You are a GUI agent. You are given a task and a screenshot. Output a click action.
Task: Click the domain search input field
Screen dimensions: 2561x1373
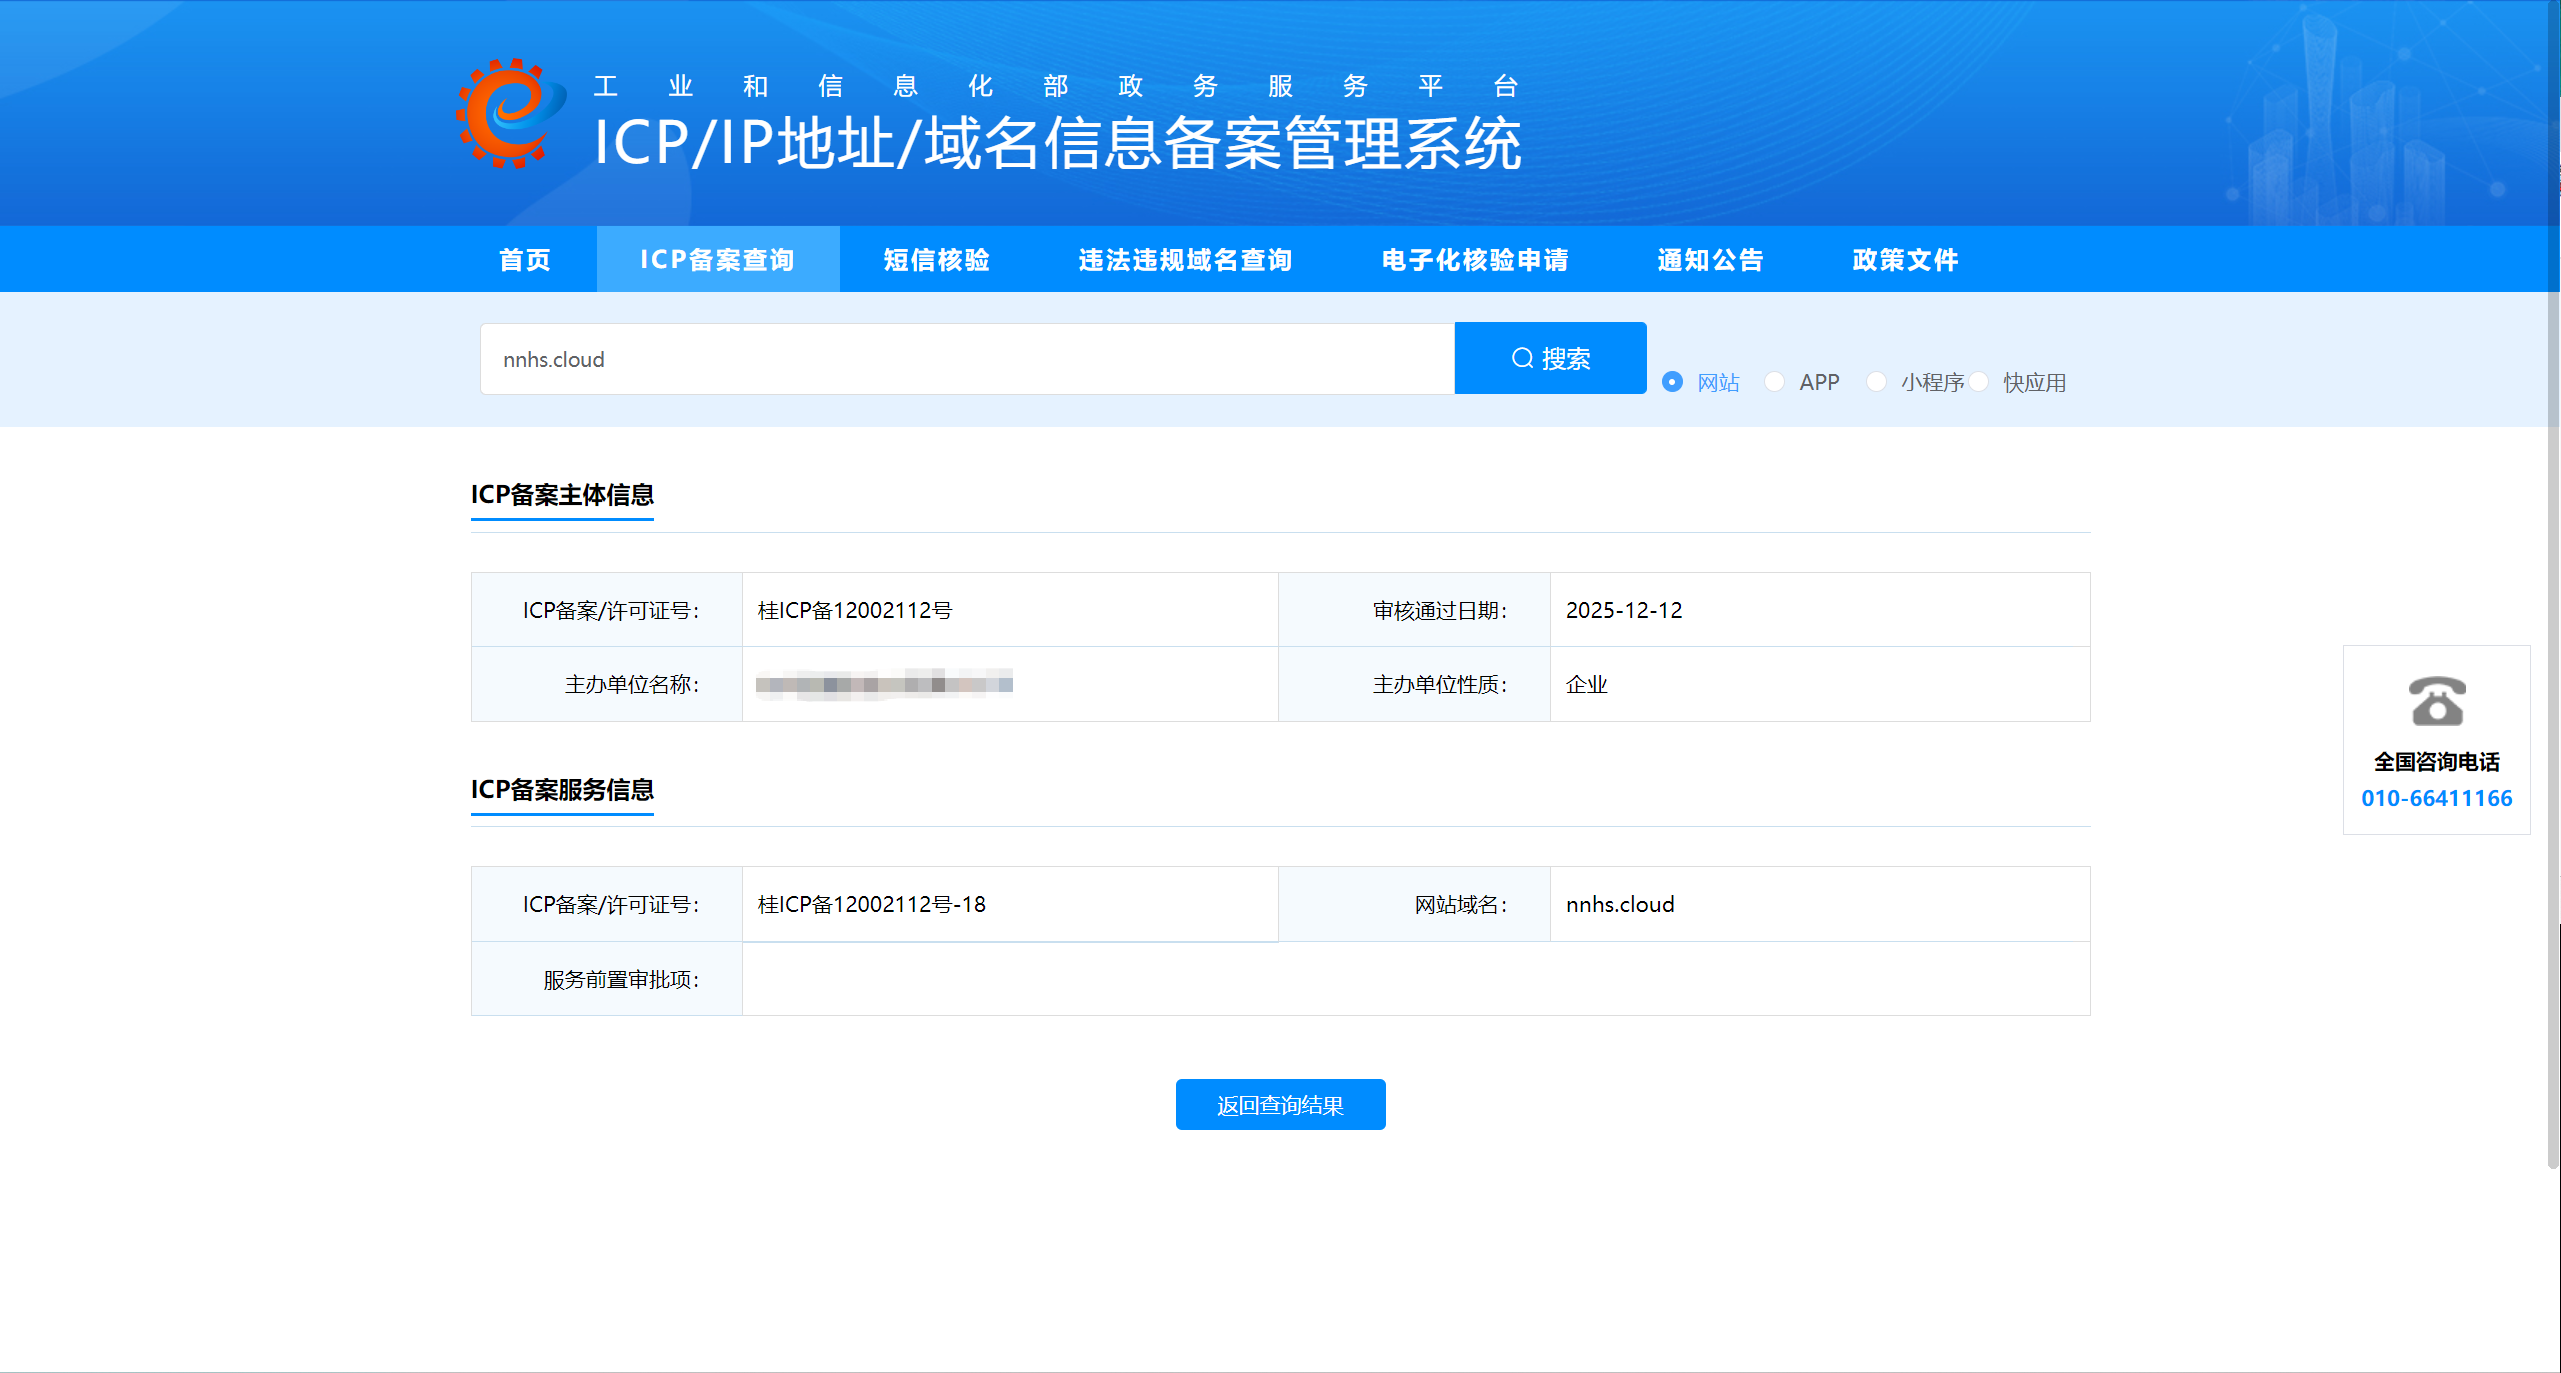coord(966,359)
